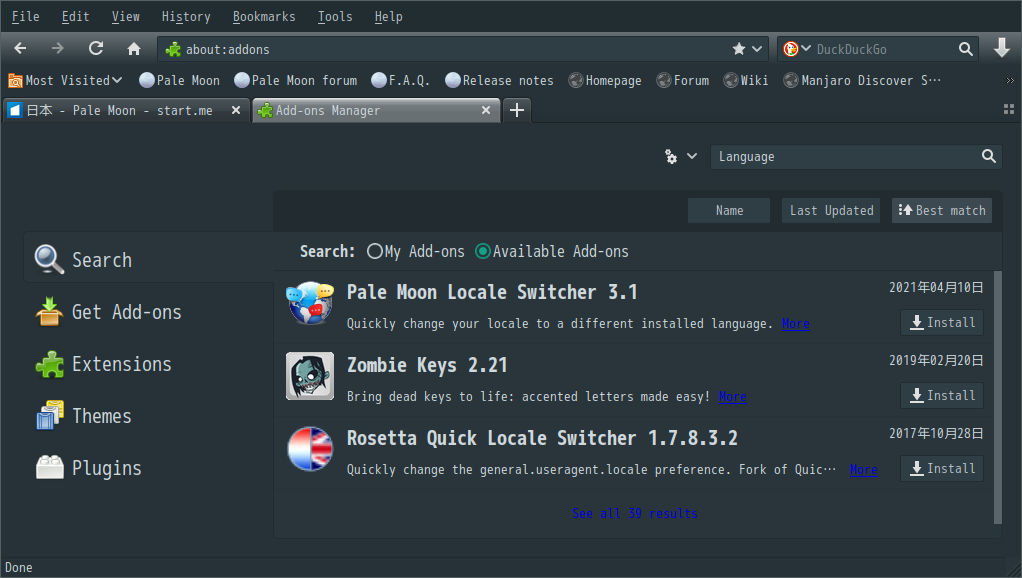Sort results by Name
Viewport: 1022px width, 578px height.
coord(729,210)
